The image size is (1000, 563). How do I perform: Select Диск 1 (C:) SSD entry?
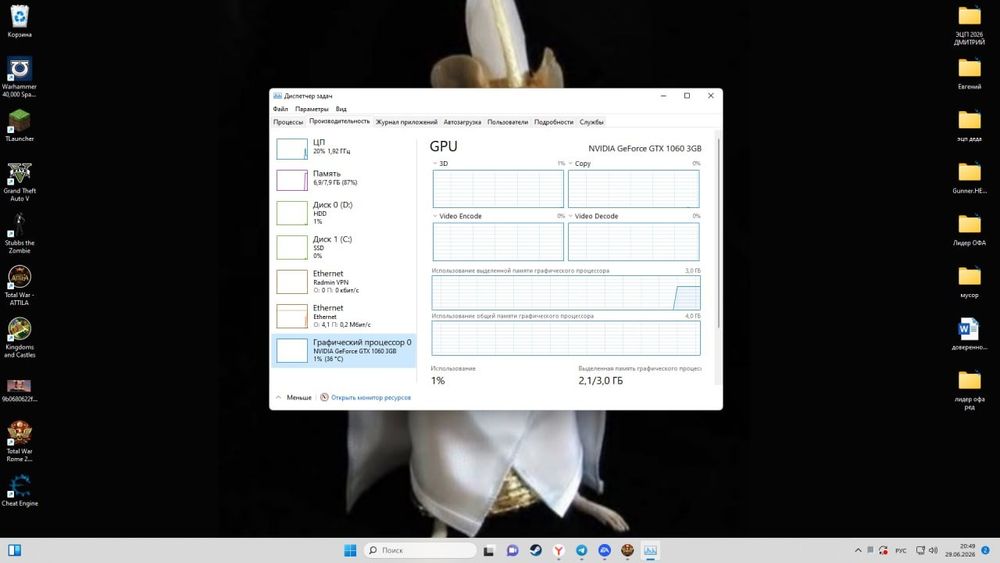pos(344,247)
